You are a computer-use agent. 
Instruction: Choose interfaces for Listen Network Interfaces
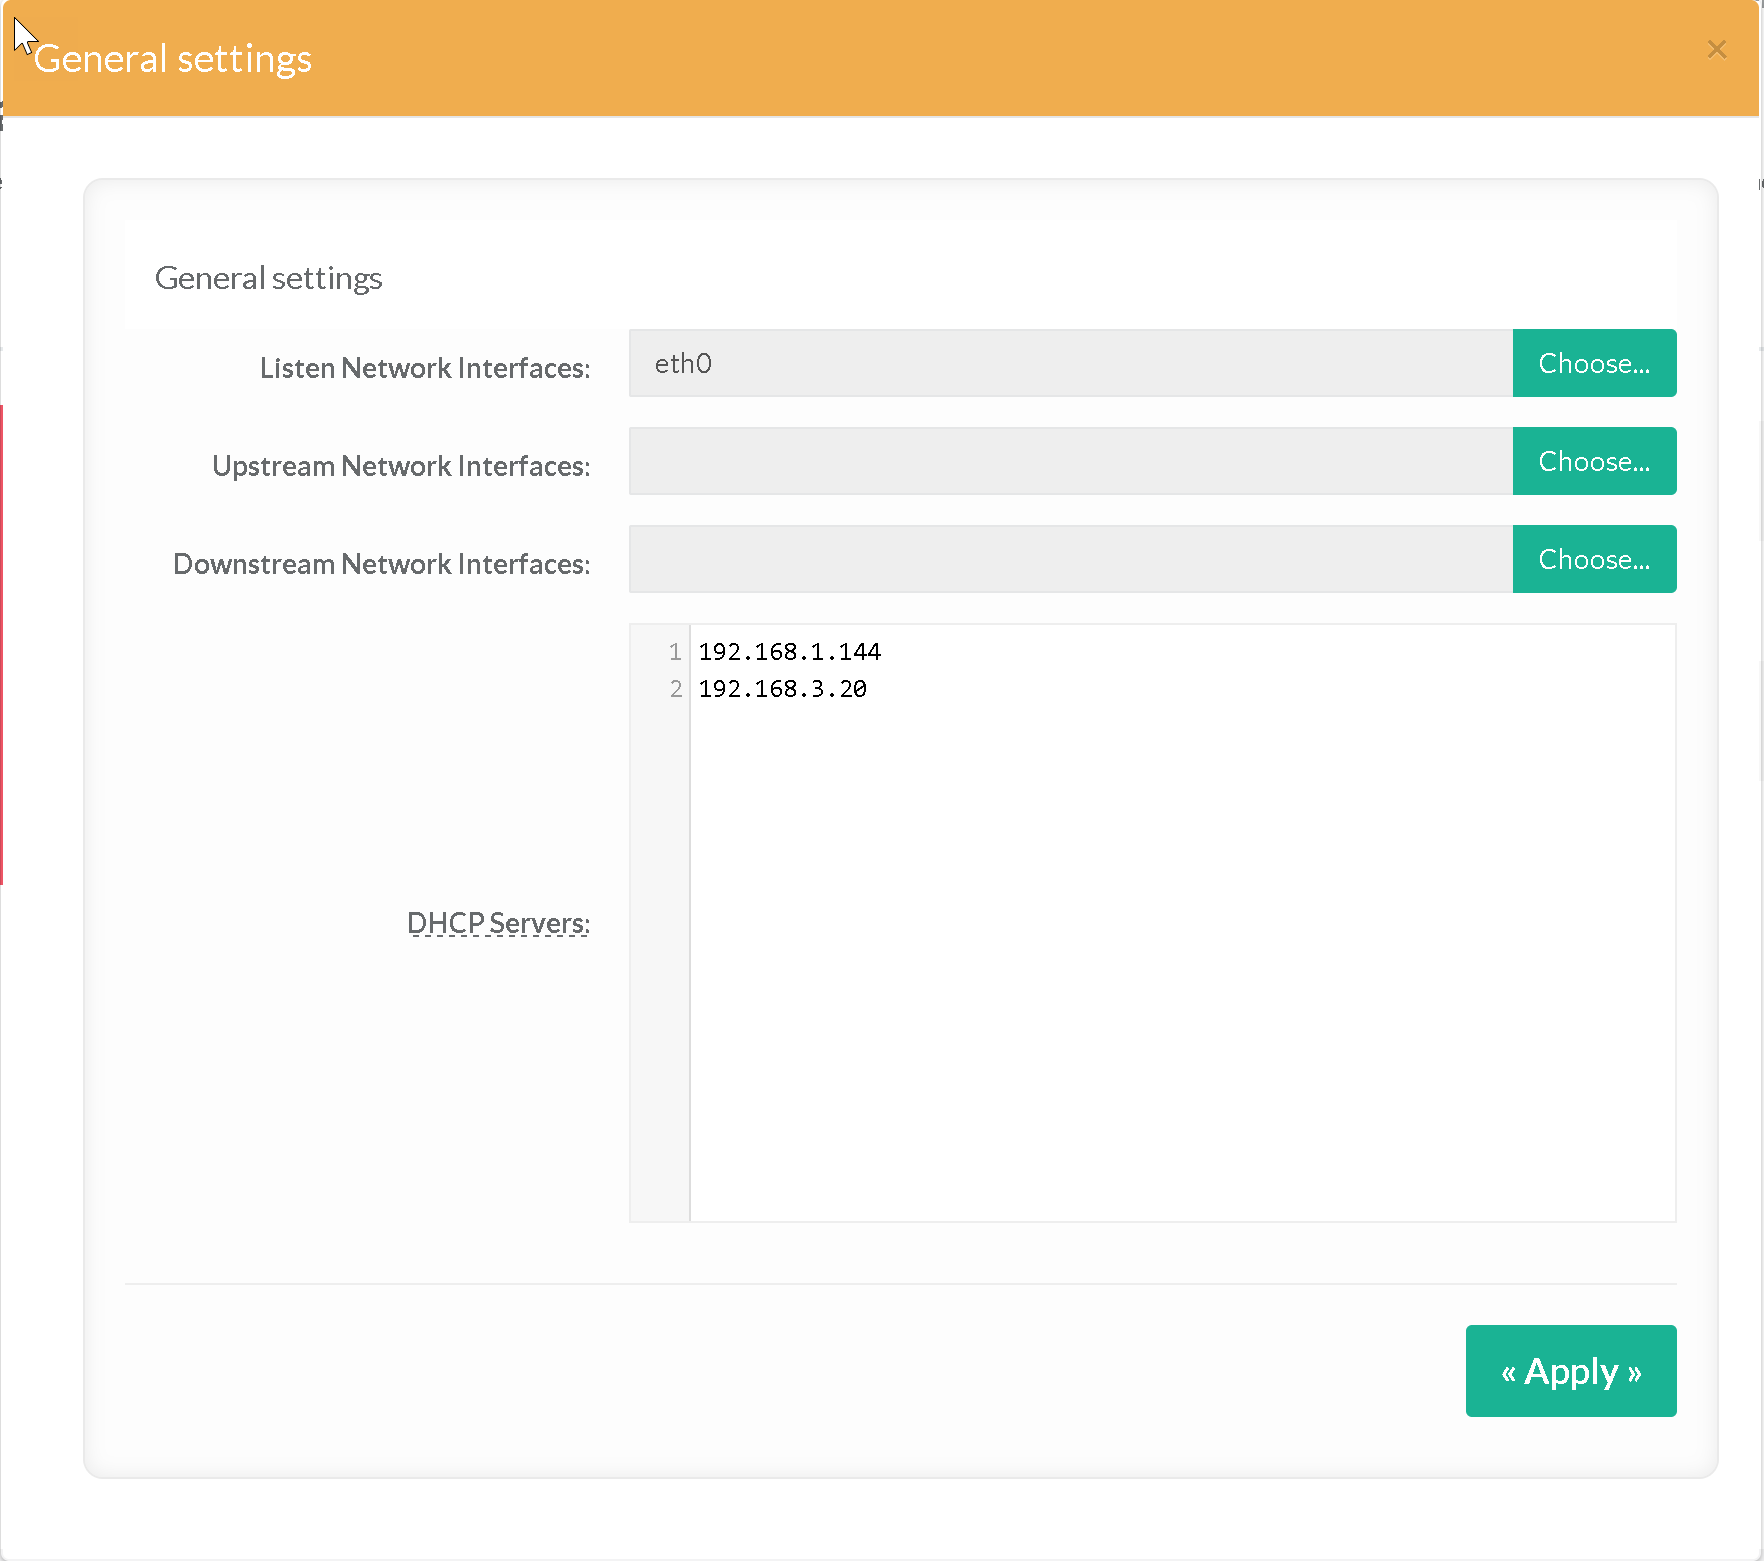(x=1593, y=364)
